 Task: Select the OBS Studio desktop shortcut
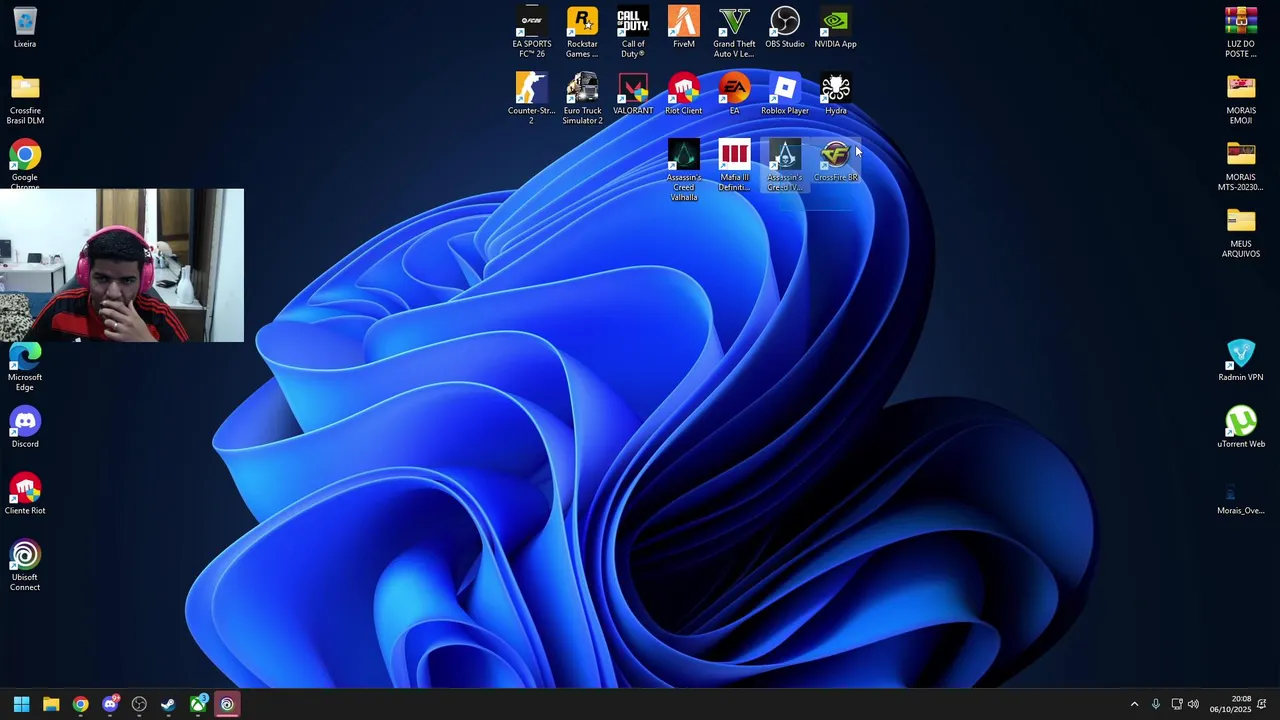coord(785,28)
